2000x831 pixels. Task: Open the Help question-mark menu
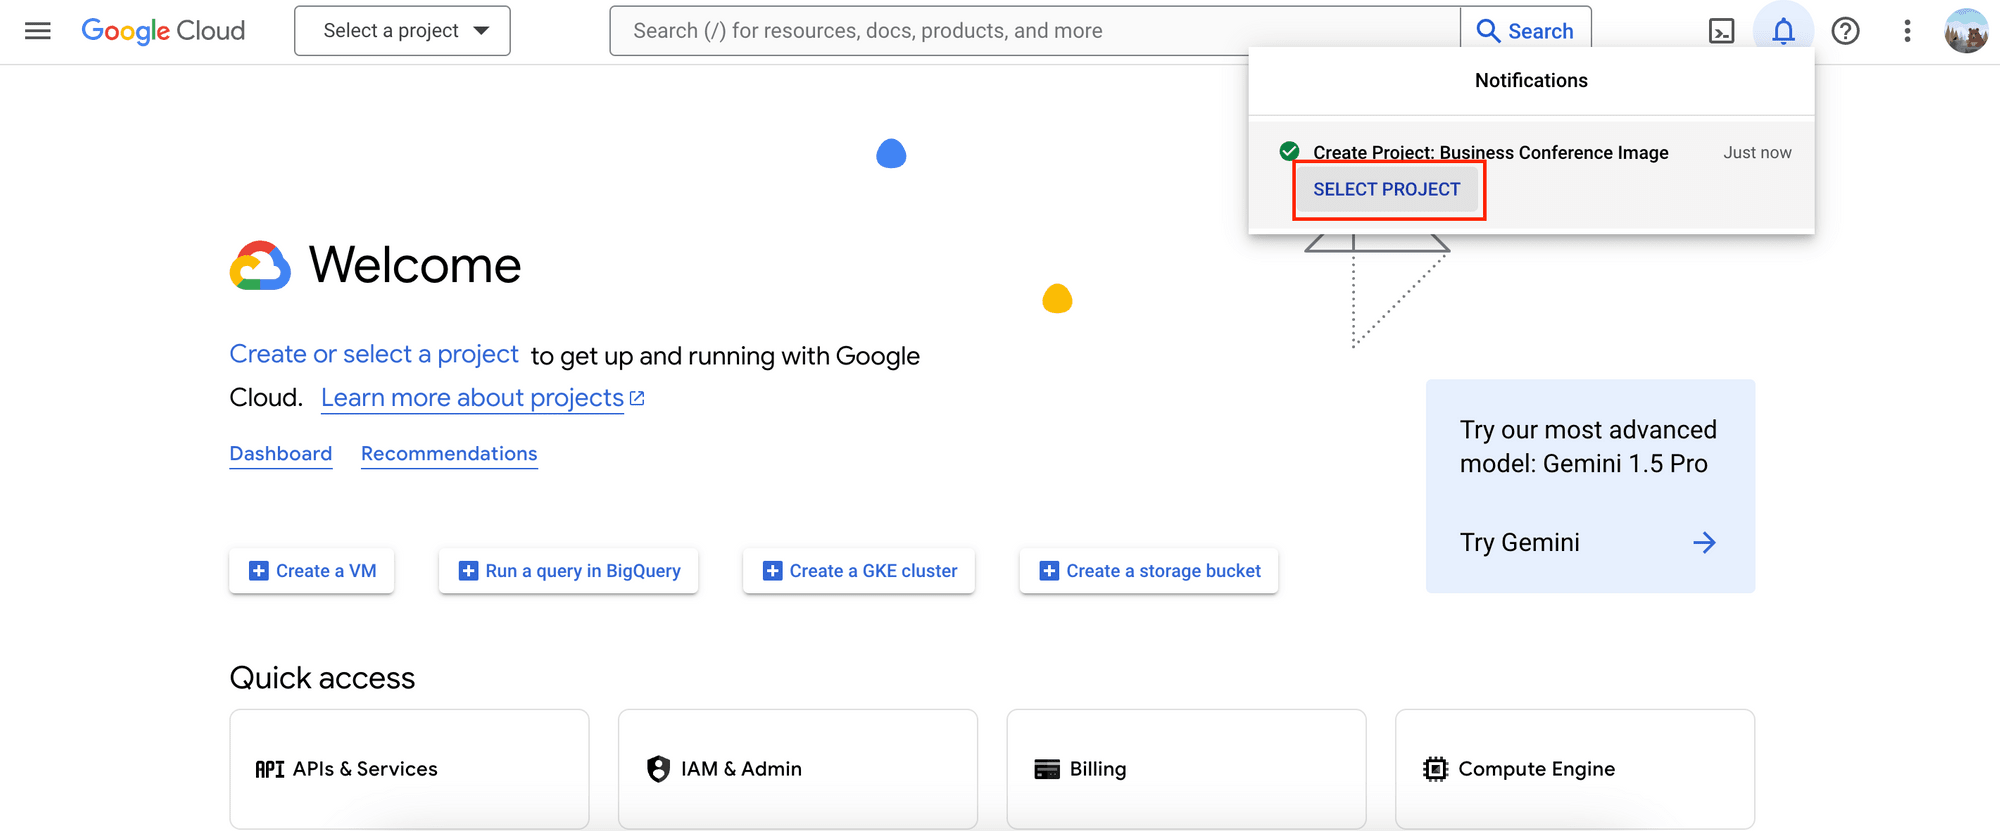pos(1845,31)
